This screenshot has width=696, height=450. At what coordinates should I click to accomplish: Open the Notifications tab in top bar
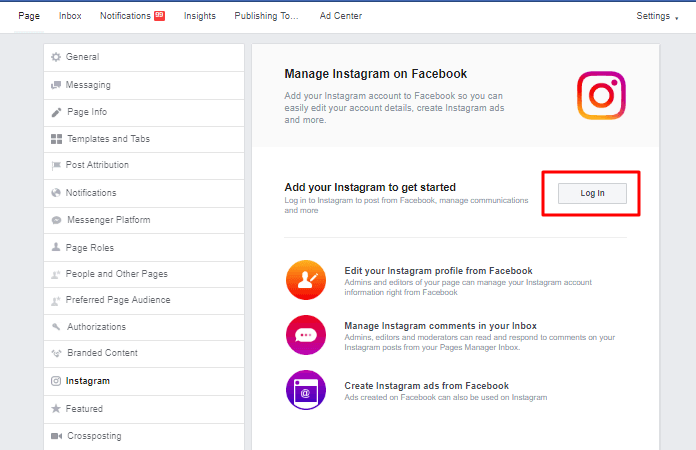pyautogui.click(x=132, y=16)
